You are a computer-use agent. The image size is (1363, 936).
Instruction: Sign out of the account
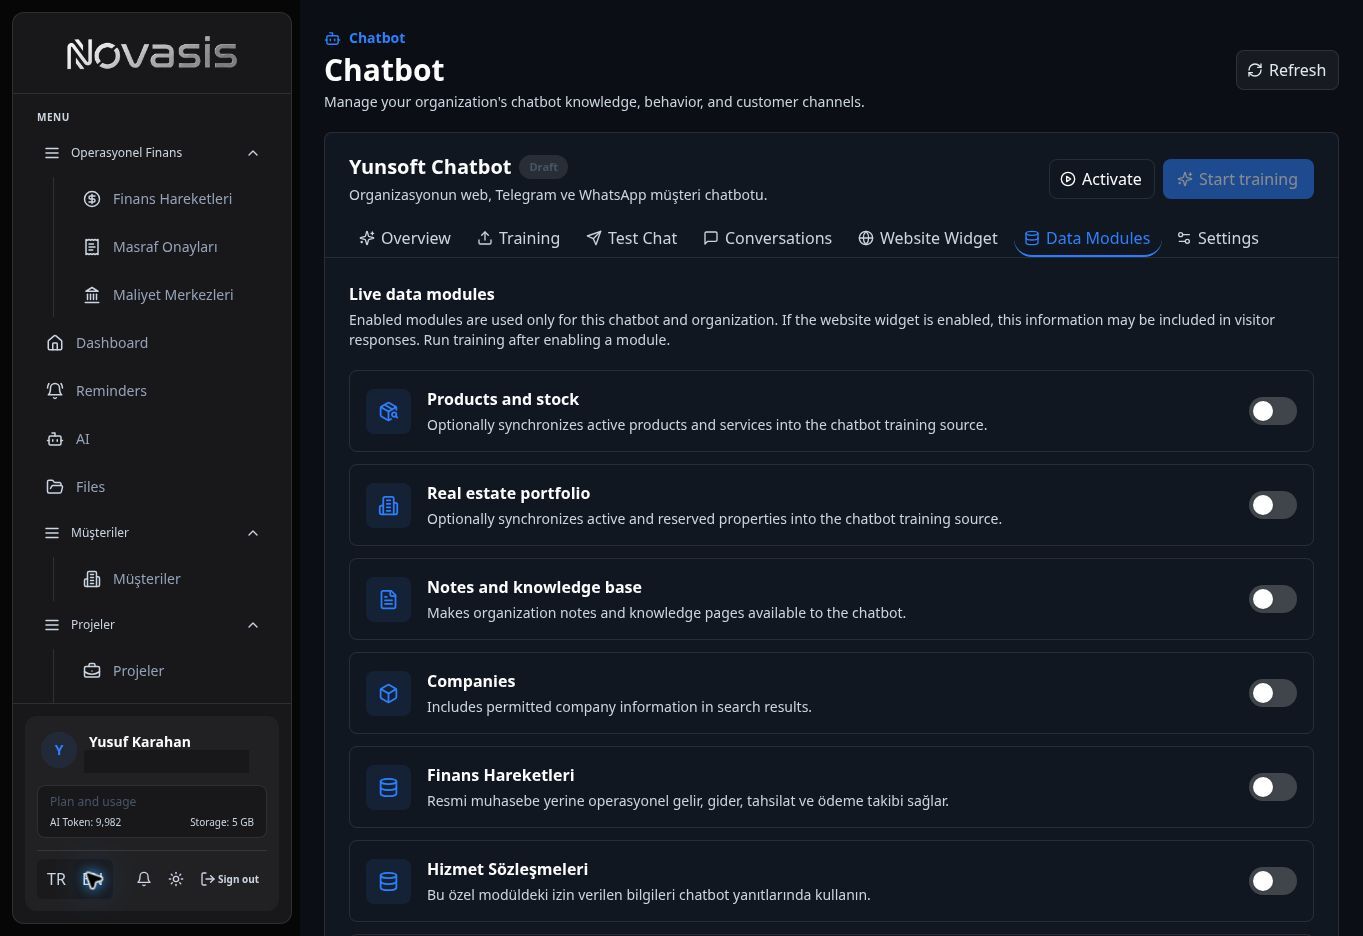coord(230,879)
